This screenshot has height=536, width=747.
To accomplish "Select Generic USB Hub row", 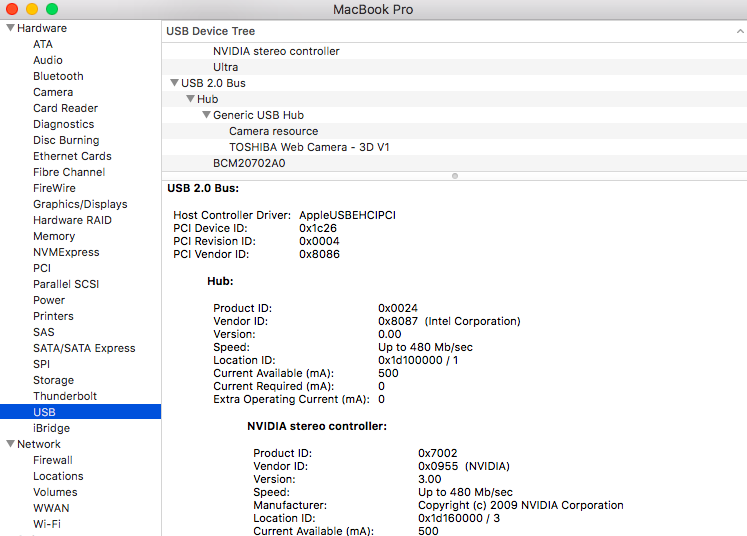I will pyautogui.click(x=454, y=115).
